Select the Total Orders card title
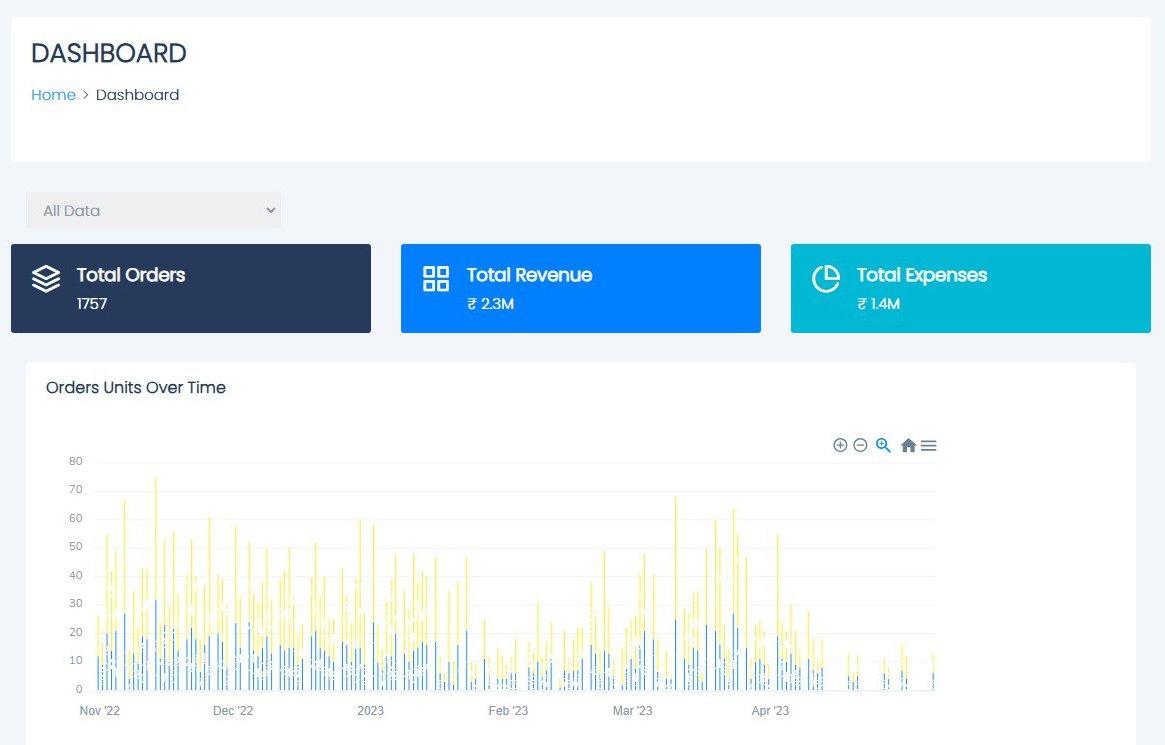The image size is (1165, 745). pos(131,275)
